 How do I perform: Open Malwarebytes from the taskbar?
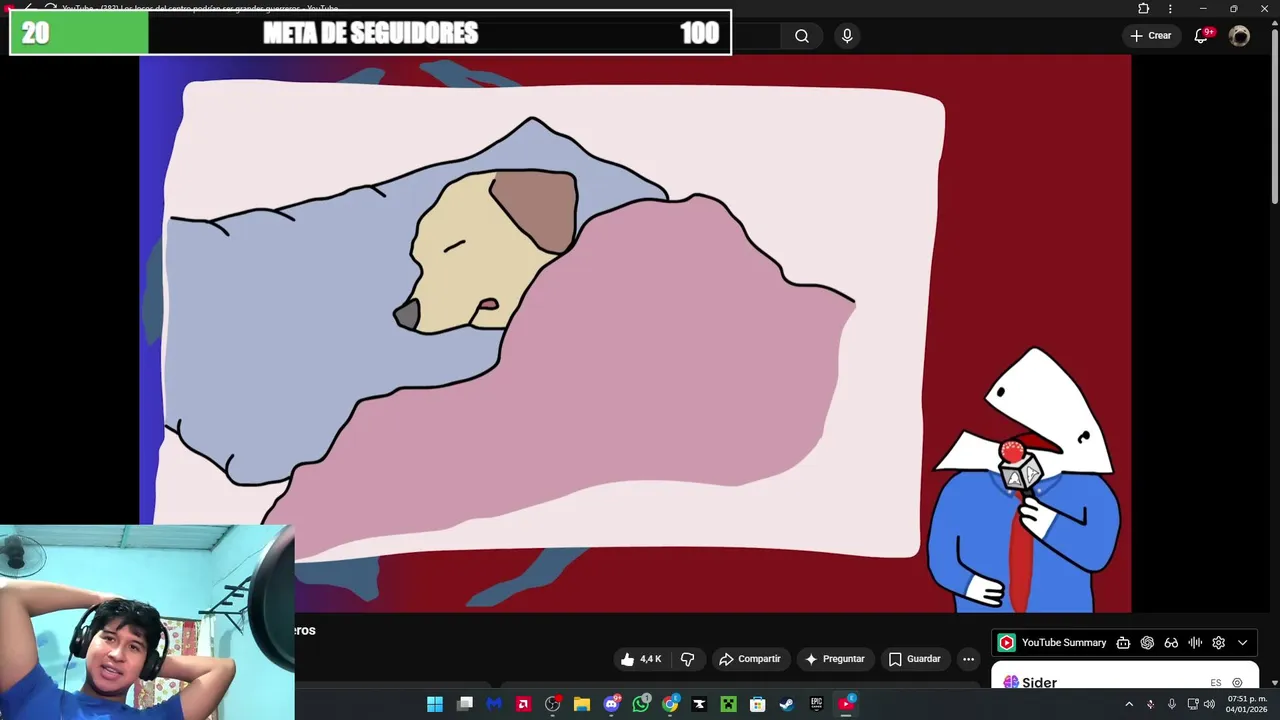[494, 704]
